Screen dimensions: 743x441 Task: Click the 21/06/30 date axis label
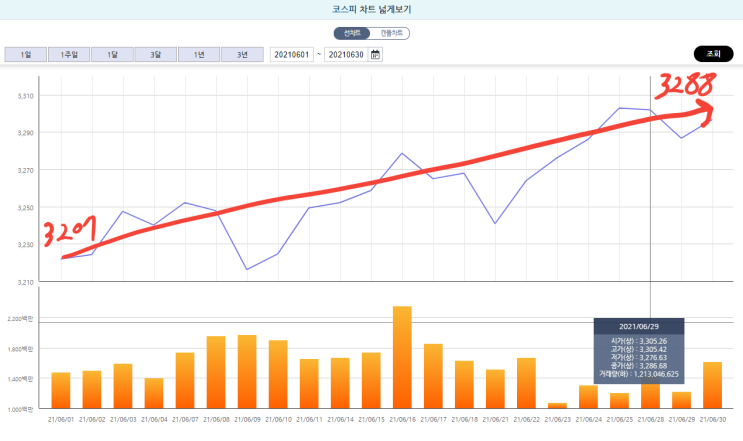point(712,420)
